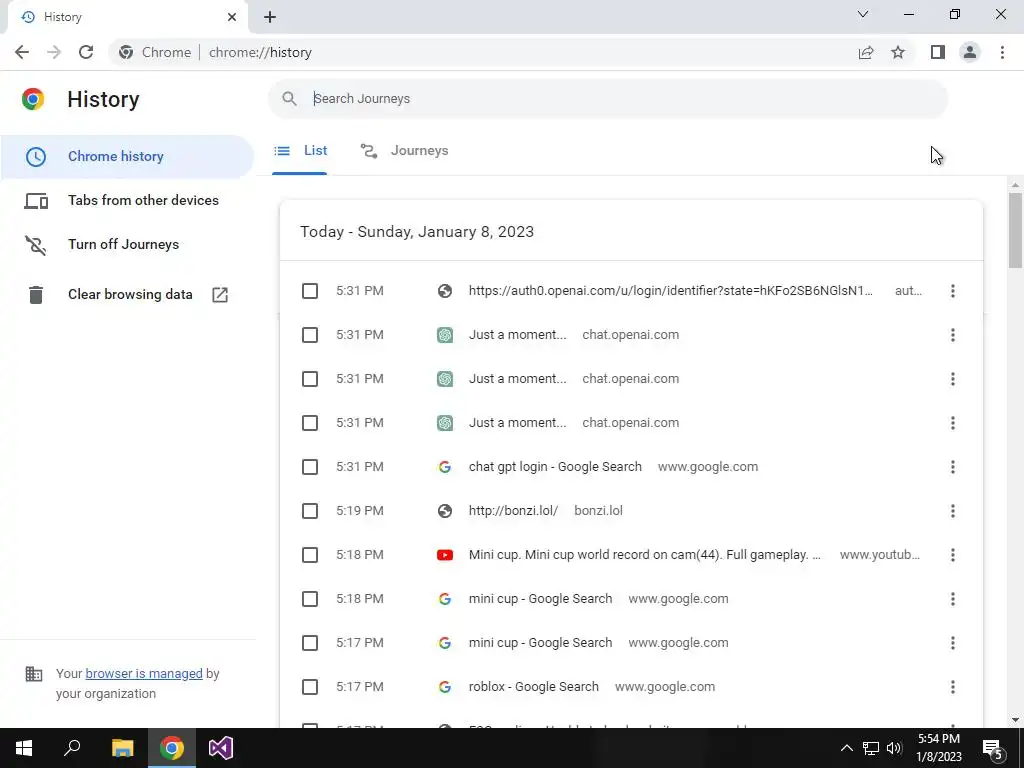Open actions menu for second Just a moment entry
This screenshot has height=768, width=1024.
(953, 379)
